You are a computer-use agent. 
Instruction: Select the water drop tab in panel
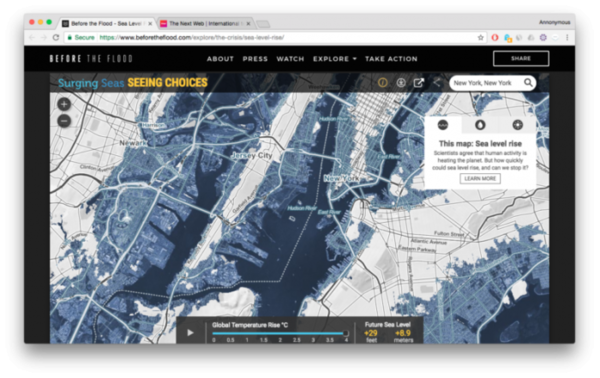[x=480, y=125]
